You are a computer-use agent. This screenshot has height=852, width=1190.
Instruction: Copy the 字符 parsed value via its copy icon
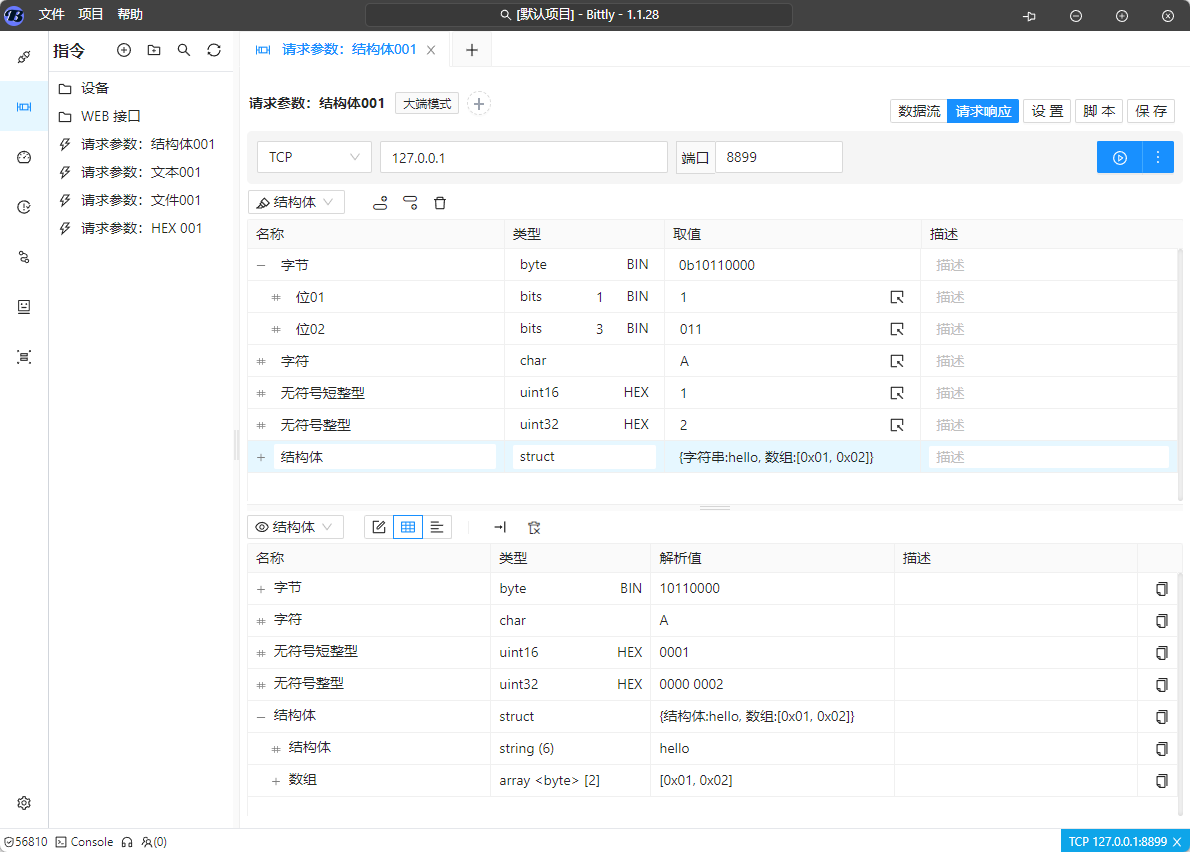[x=1161, y=621]
